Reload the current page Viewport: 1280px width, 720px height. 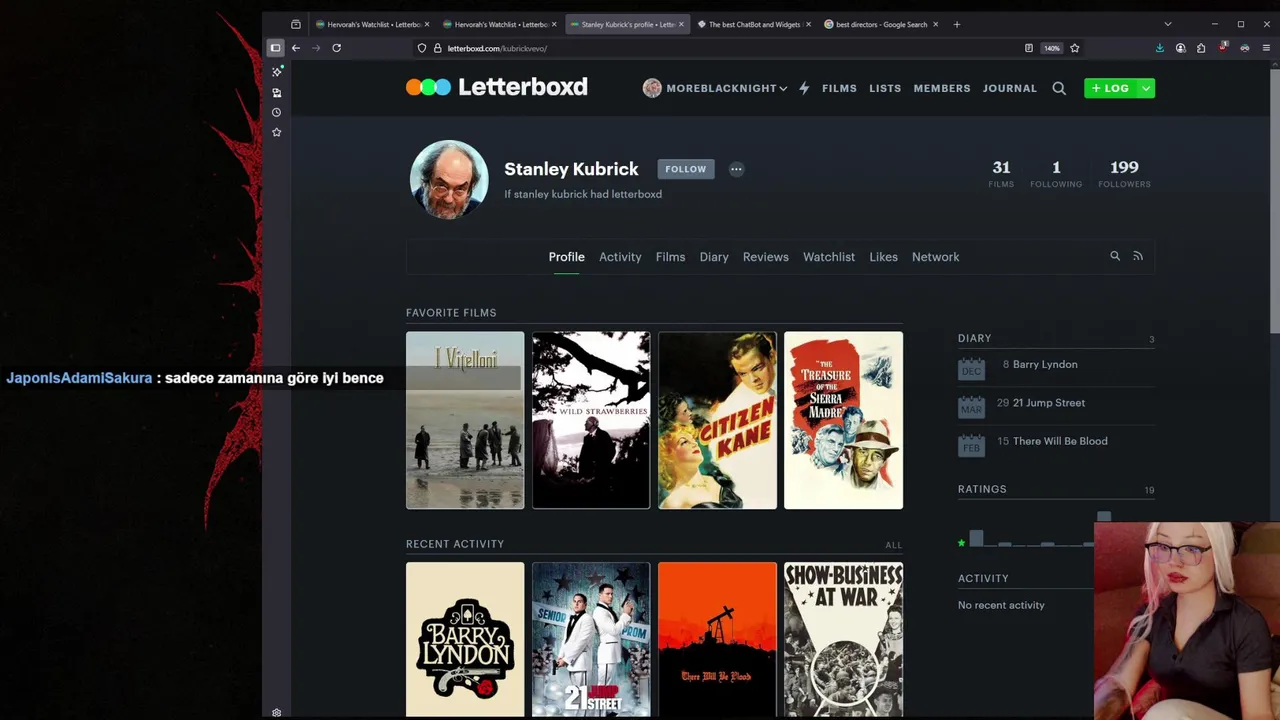336,48
